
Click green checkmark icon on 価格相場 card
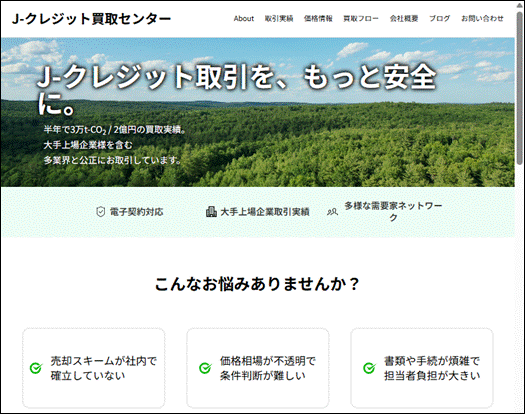205,368
